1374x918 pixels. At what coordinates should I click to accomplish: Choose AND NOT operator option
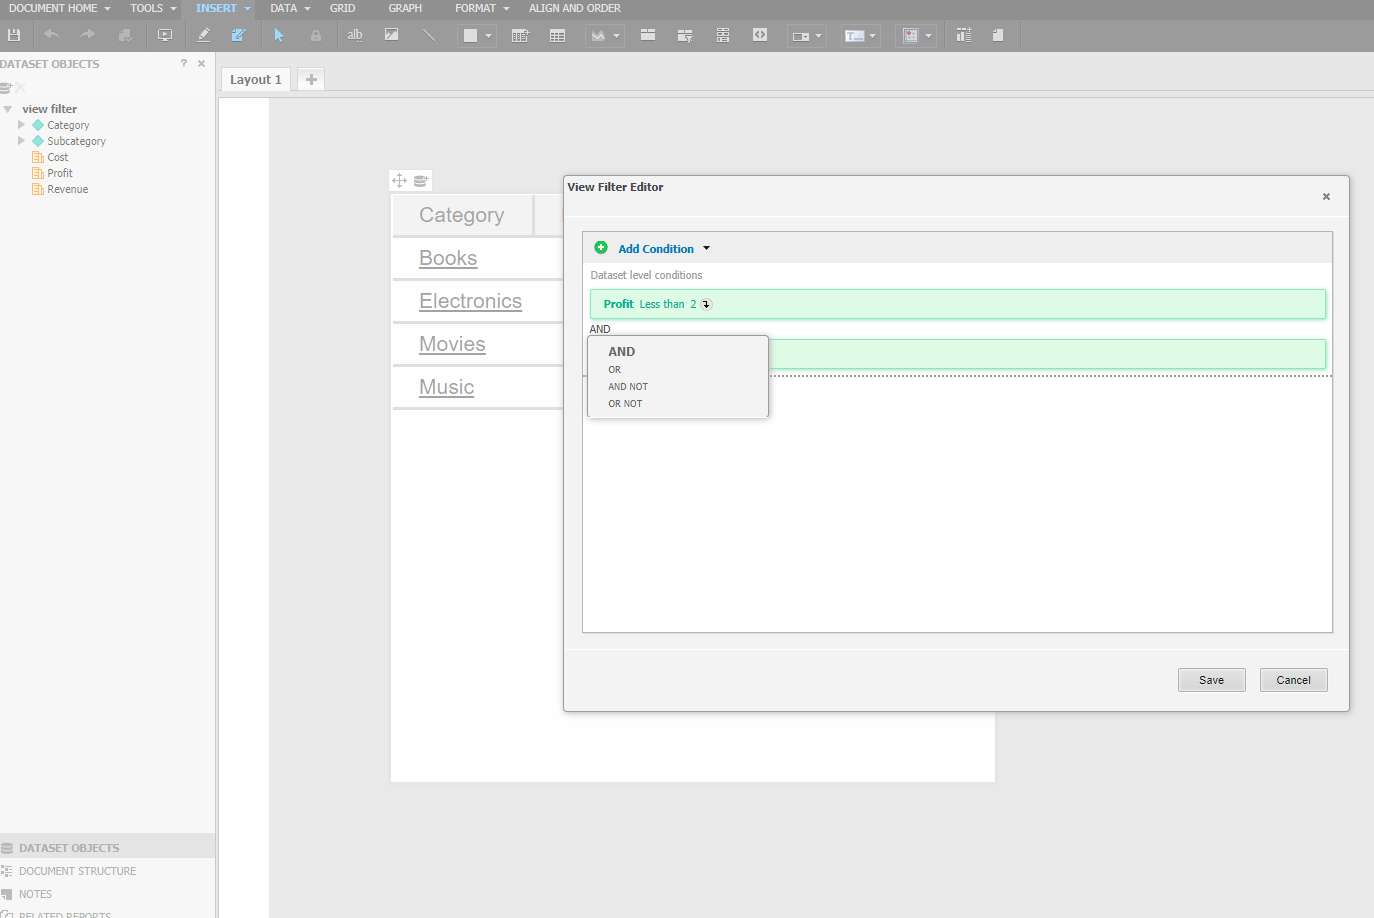pyautogui.click(x=628, y=387)
